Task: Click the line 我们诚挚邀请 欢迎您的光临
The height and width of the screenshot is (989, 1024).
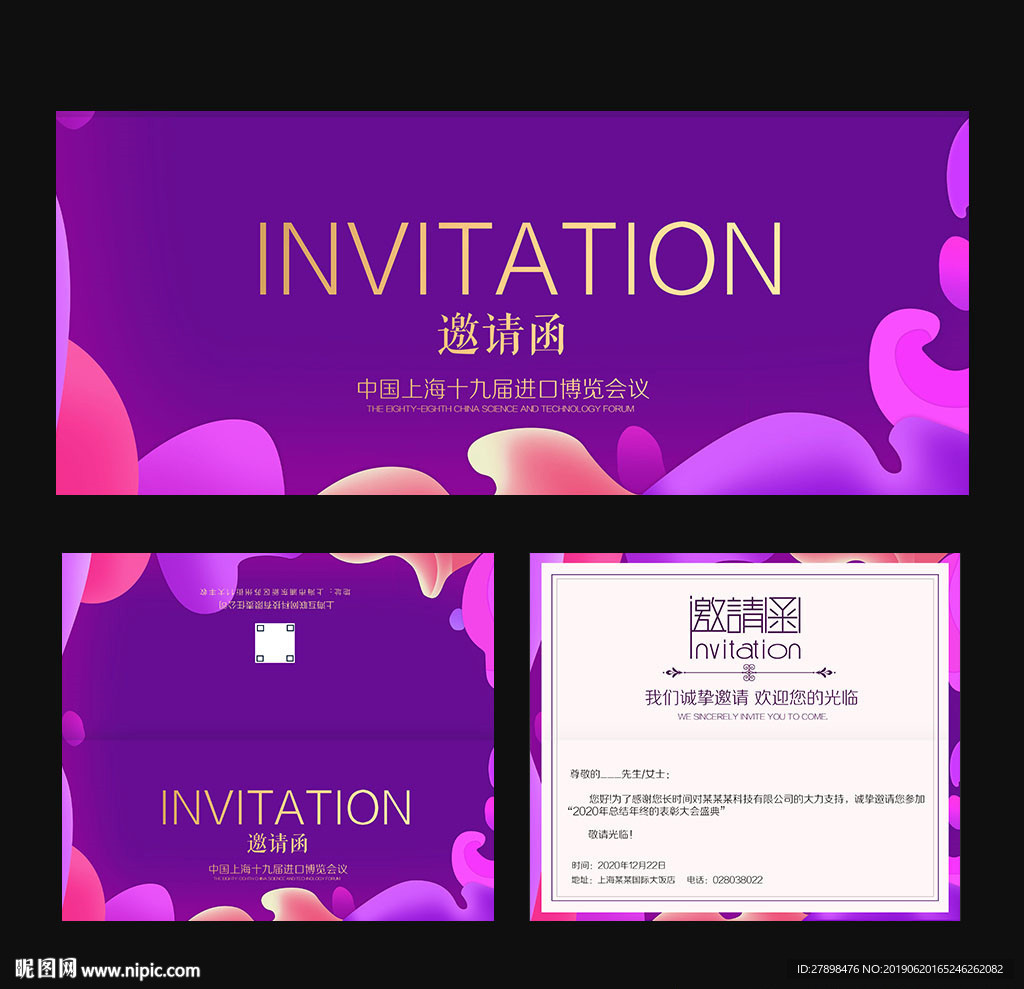Action: click(751, 698)
